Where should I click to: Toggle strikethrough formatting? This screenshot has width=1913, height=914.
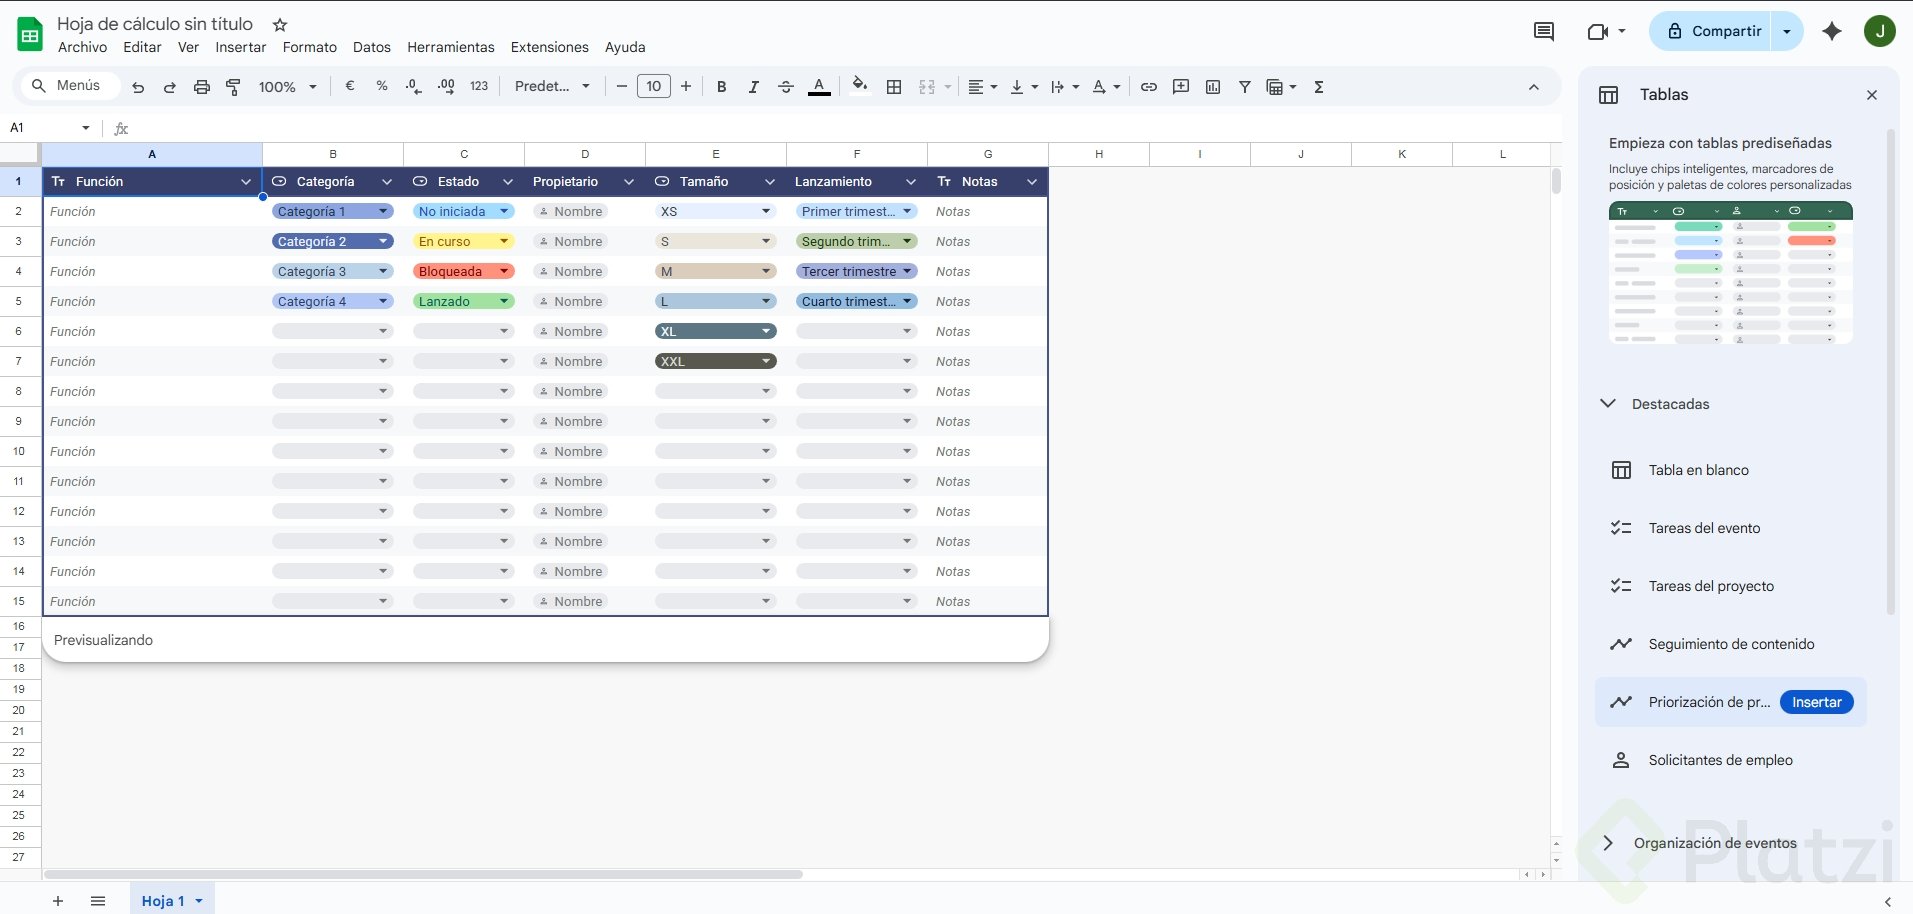(x=786, y=87)
